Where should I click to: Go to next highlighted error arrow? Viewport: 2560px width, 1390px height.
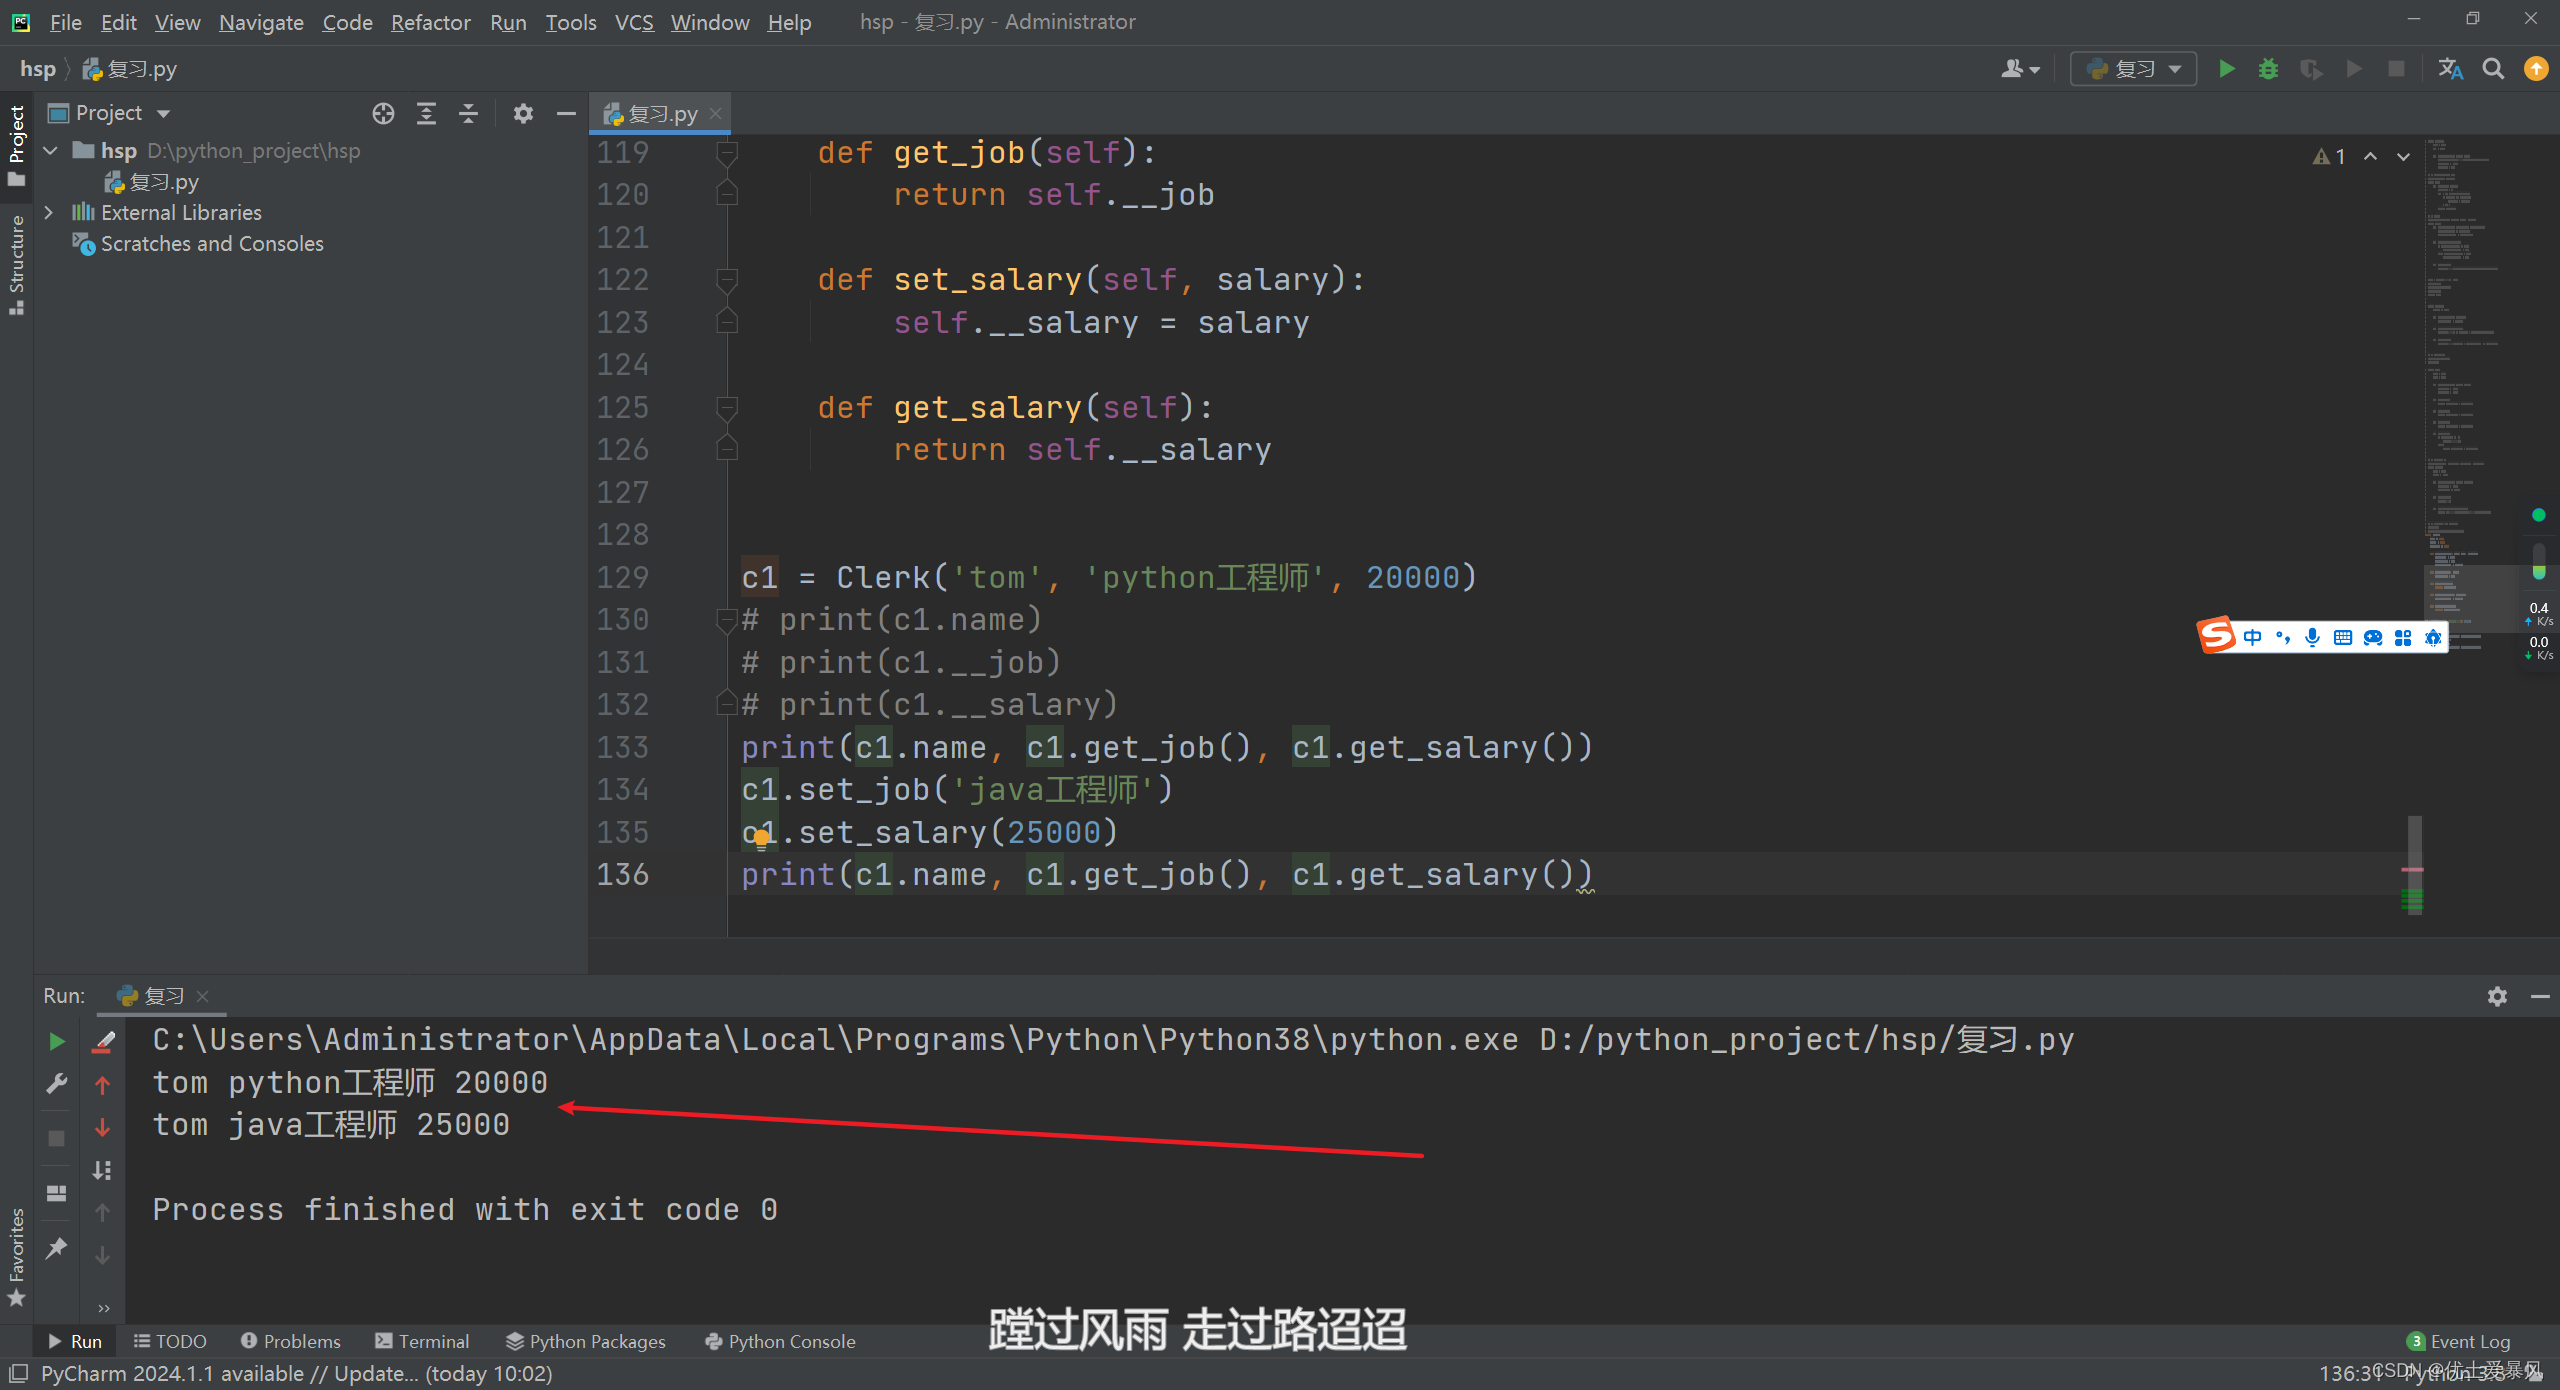coord(2403,157)
